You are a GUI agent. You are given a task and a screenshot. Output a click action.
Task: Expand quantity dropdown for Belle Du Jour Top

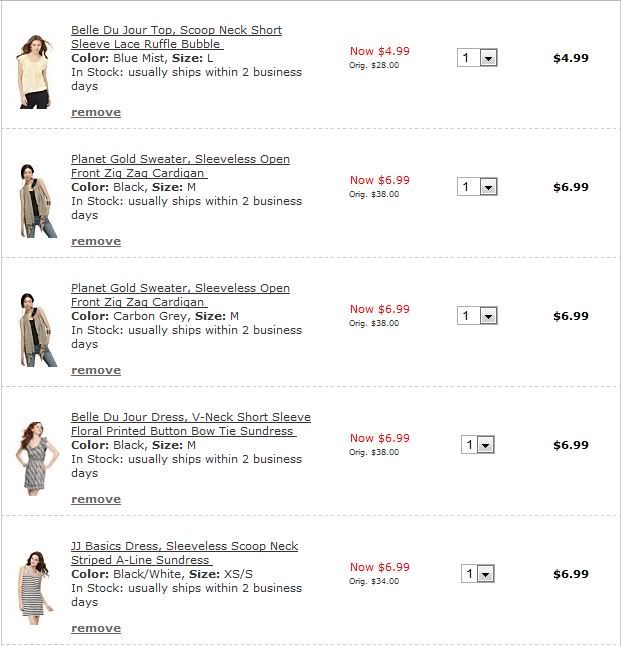(478, 58)
